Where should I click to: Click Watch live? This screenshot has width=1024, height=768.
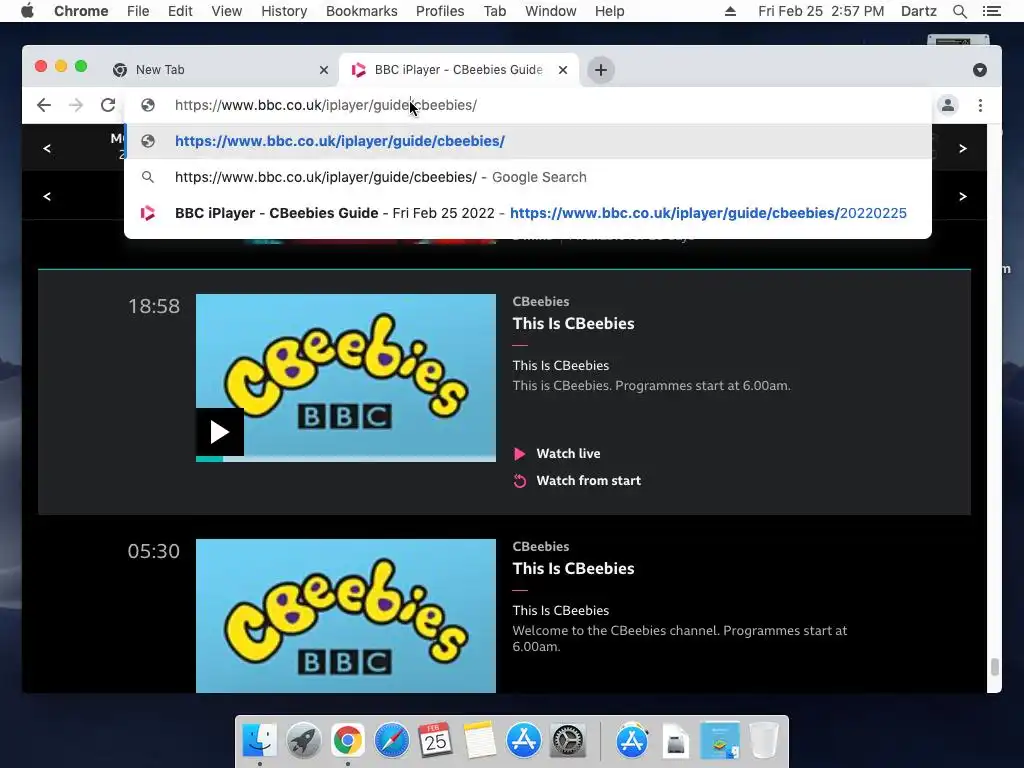coord(568,453)
